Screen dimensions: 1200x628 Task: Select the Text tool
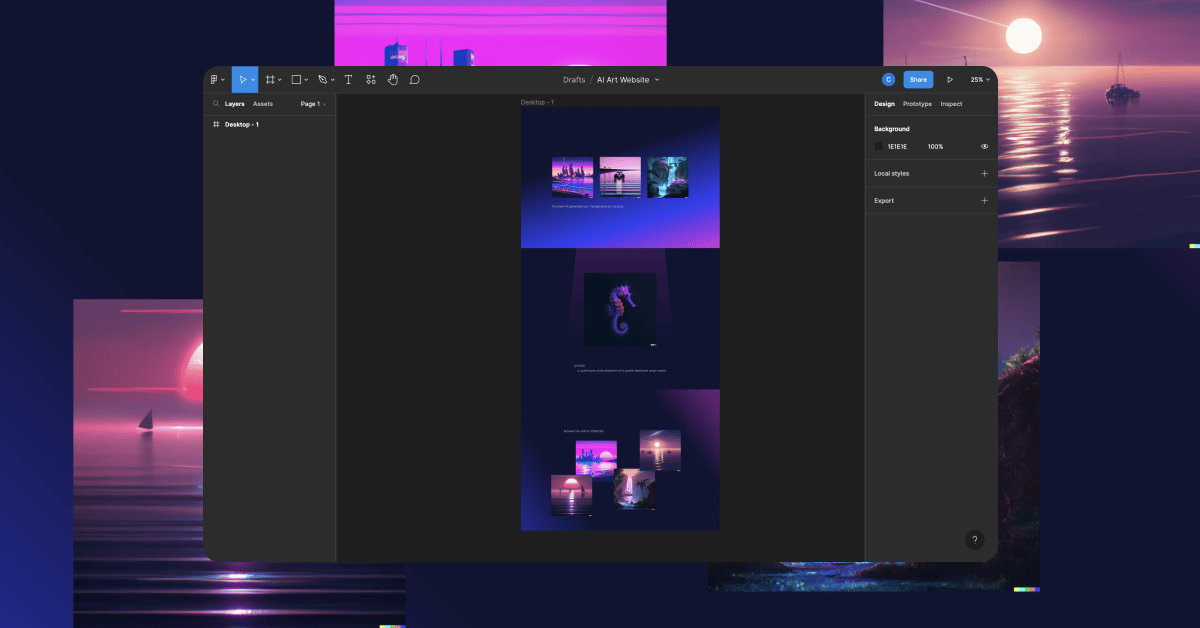click(348, 79)
